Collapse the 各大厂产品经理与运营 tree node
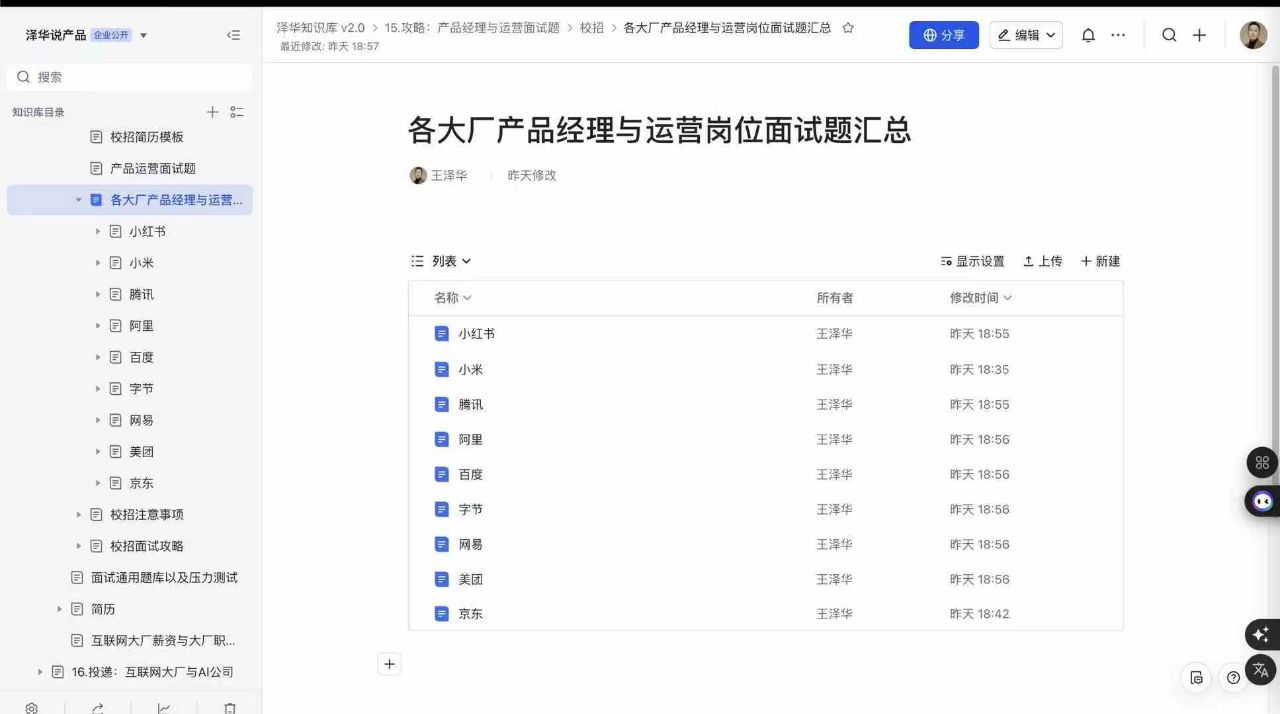This screenshot has height=714, width=1280. (79, 200)
